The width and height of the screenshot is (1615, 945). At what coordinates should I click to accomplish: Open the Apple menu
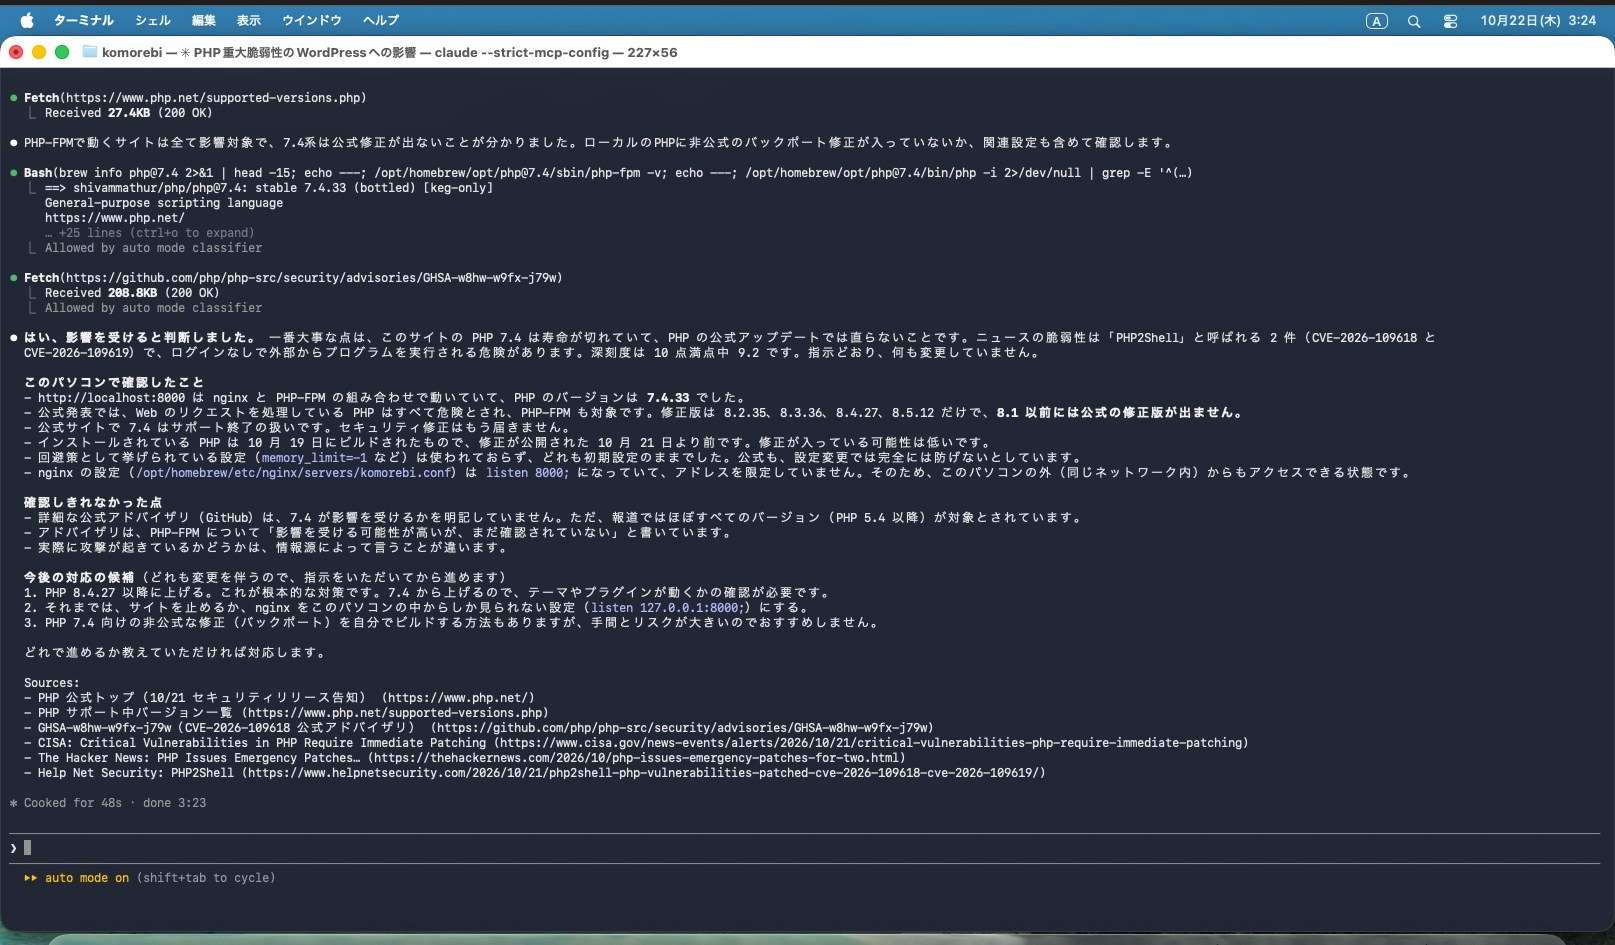click(27, 20)
